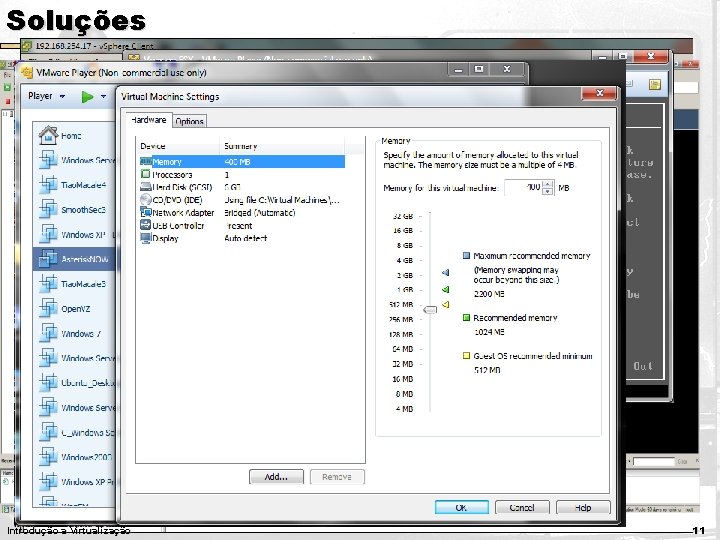Select the Processors device icon

[x=146, y=174]
